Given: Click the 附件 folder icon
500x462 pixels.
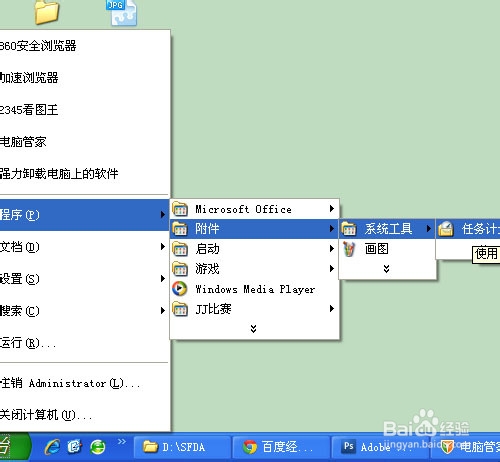Looking at the screenshot, I should [180, 229].
